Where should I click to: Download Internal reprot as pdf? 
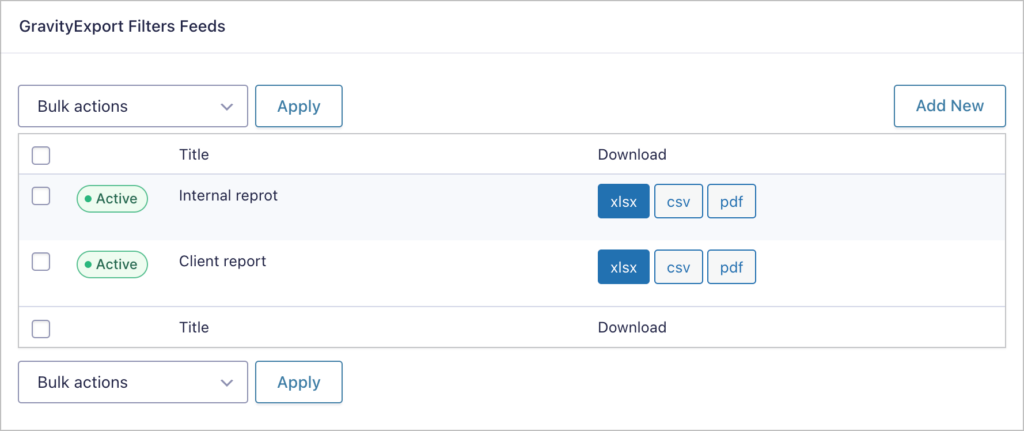(731, 202)
